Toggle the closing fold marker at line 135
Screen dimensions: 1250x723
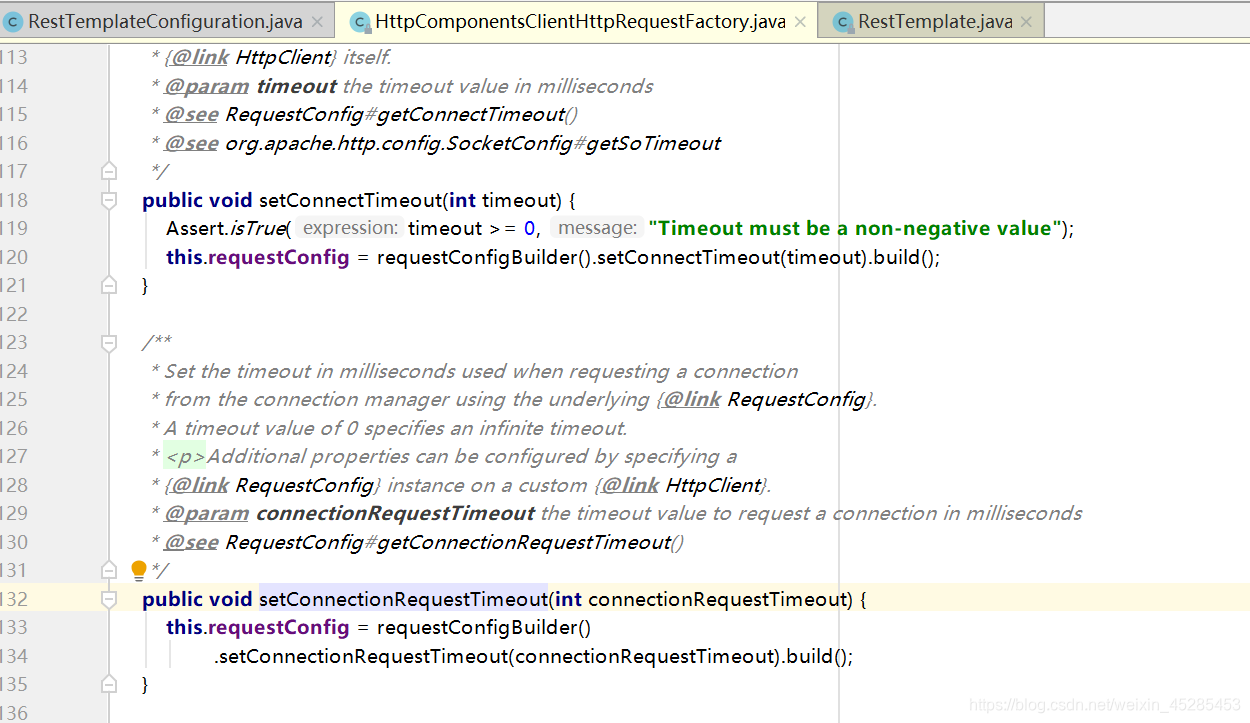point(108,684)
